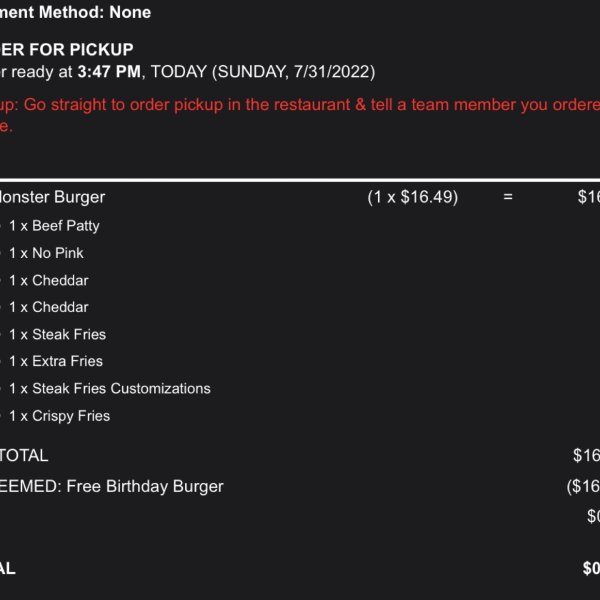The width and height of the screenshot is (600, 600).
Task: Select the 1 x Steak Fries line
Action: pyautogui.click(x=57, y=334)
